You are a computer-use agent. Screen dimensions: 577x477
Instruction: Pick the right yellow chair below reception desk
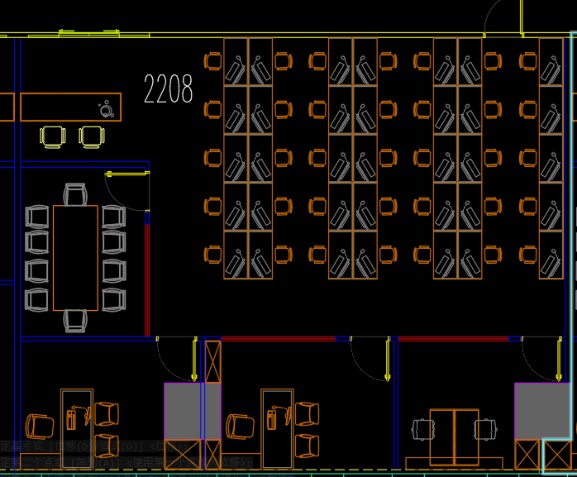point(92,137)
